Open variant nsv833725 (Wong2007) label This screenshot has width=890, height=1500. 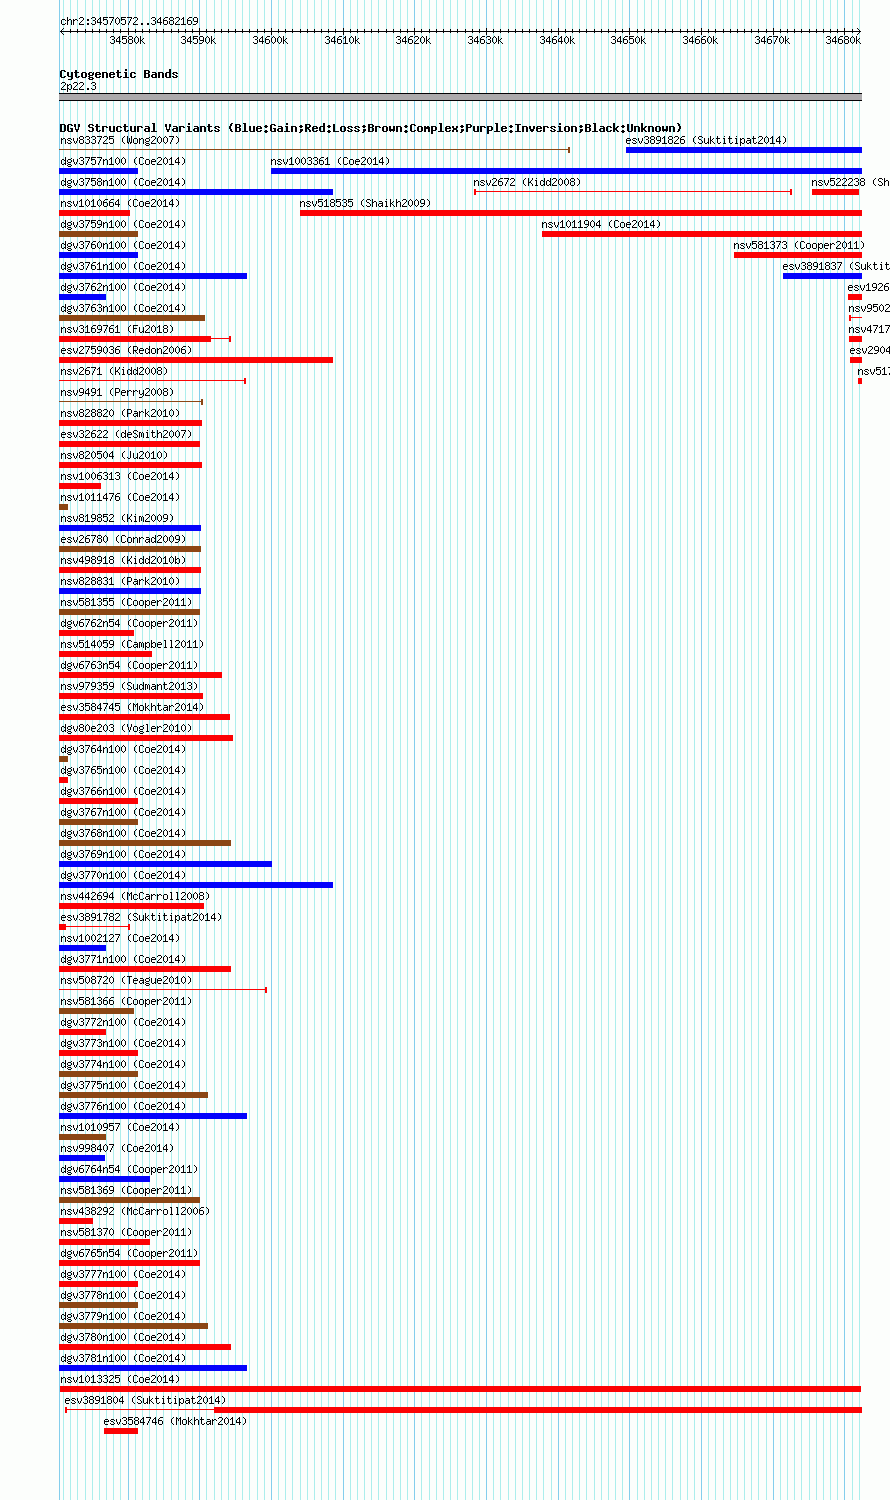[x=120, y=140]
